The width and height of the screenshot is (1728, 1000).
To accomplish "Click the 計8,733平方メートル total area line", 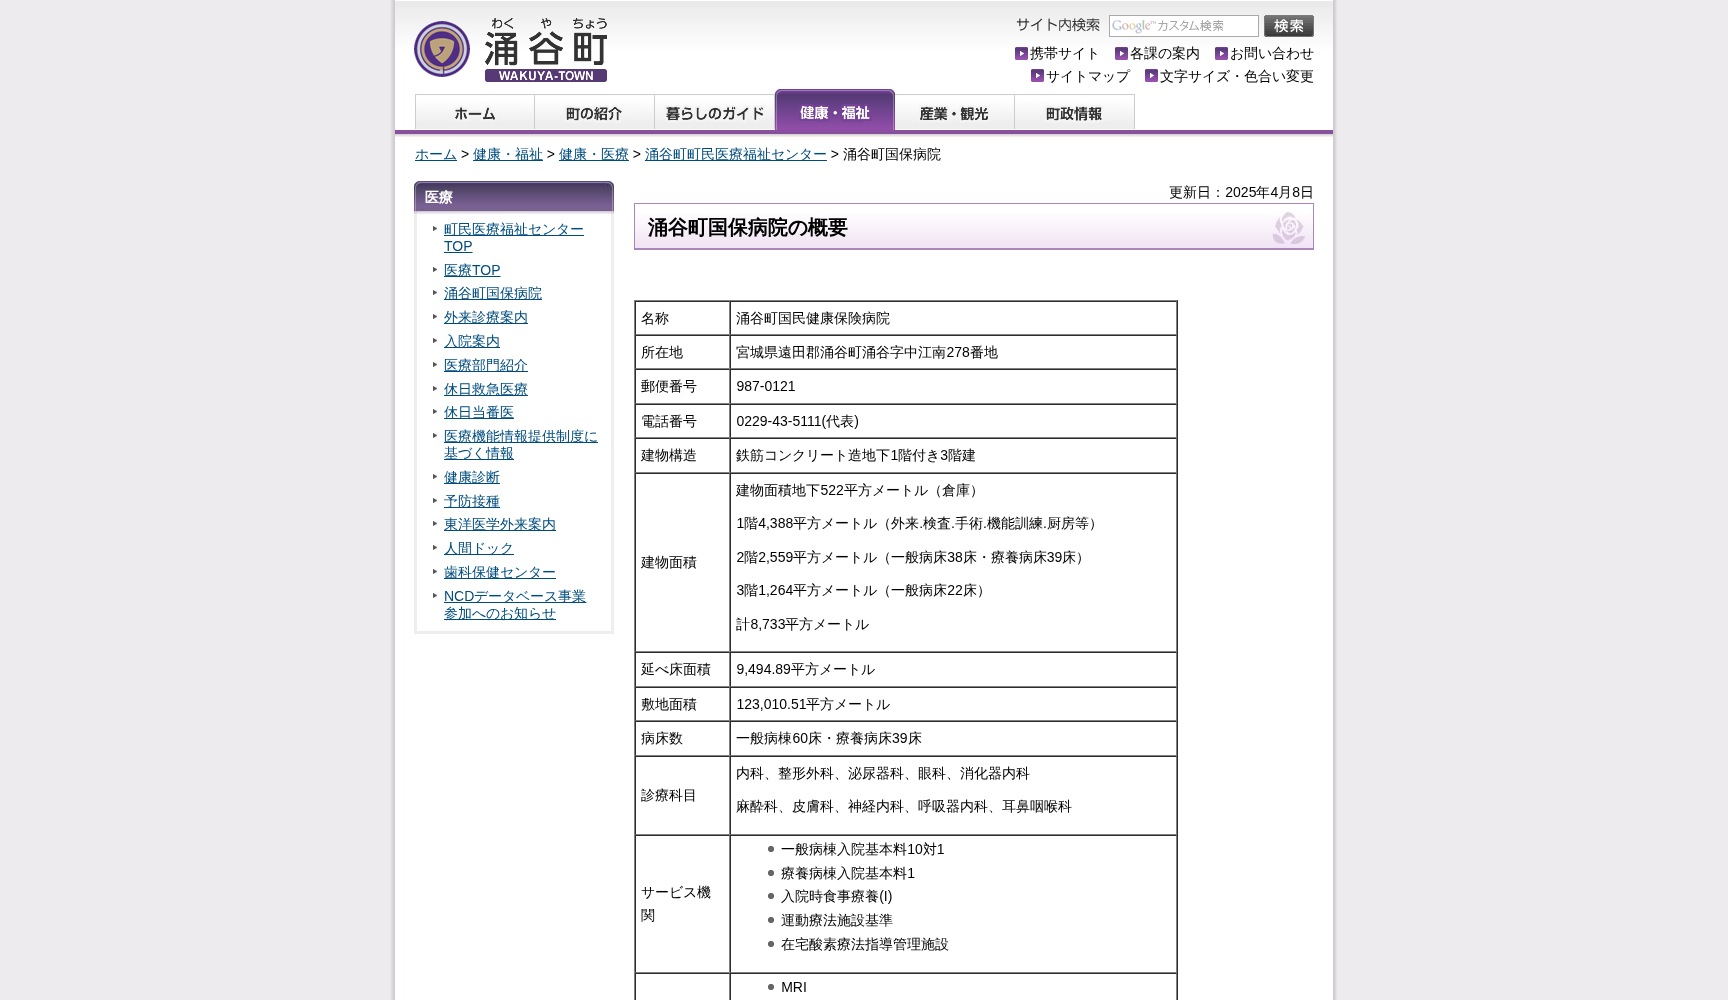I will click(x=803, y=624).
